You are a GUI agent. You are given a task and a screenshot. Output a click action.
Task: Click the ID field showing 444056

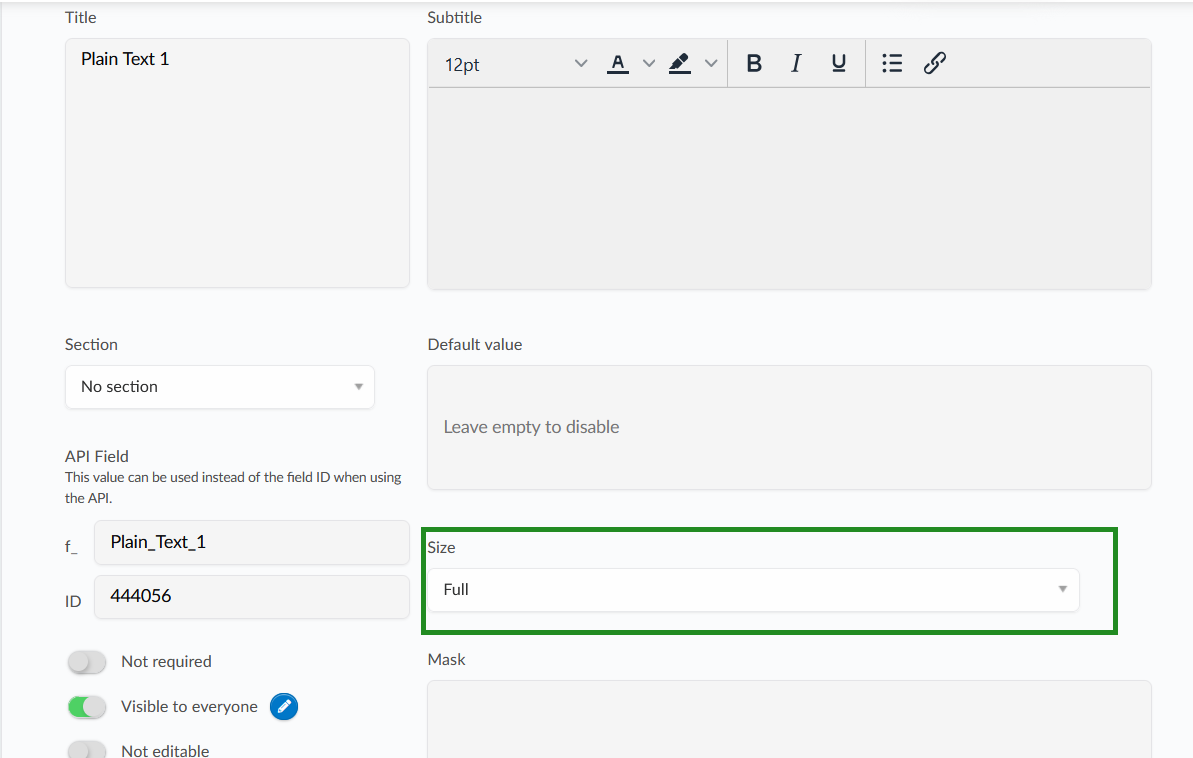252,597
